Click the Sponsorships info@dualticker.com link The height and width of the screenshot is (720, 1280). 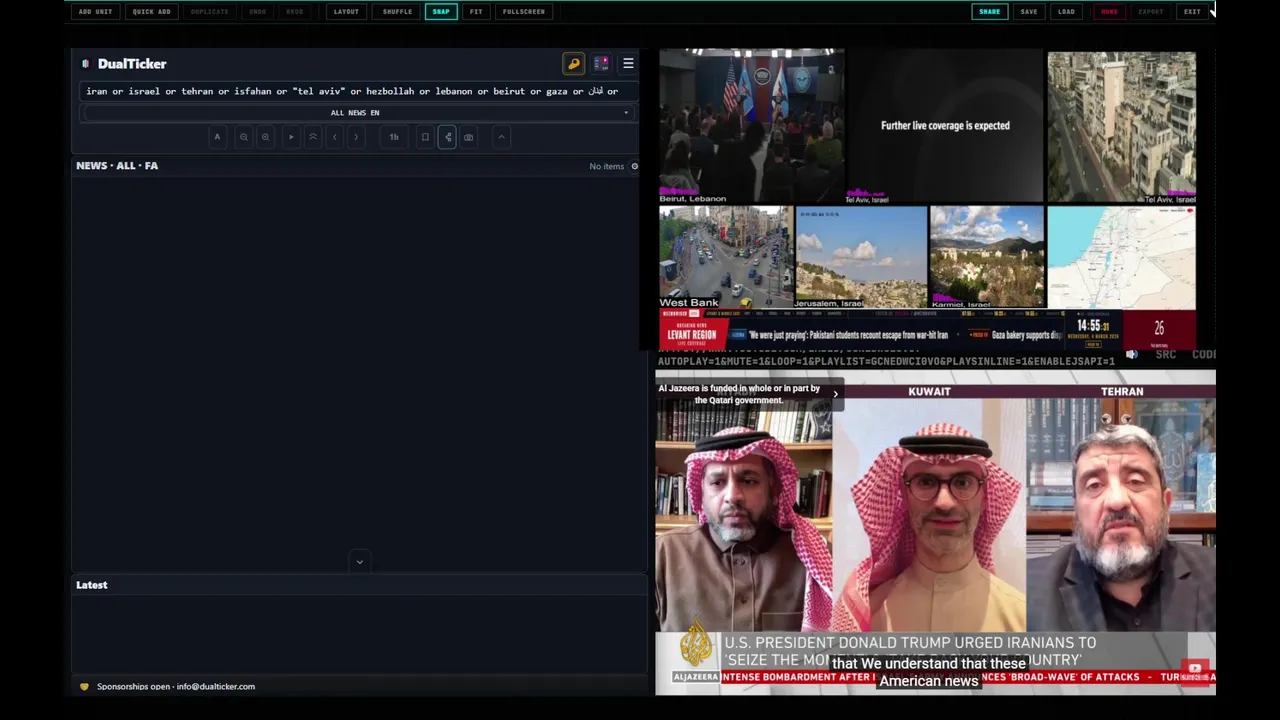[x=176, y=687]
